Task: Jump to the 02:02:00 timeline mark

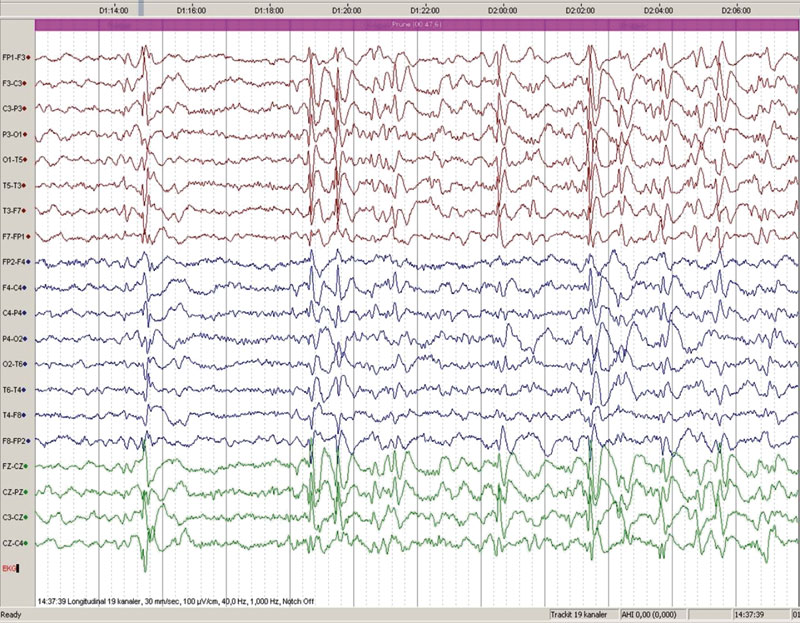Action: coord(579,8)
